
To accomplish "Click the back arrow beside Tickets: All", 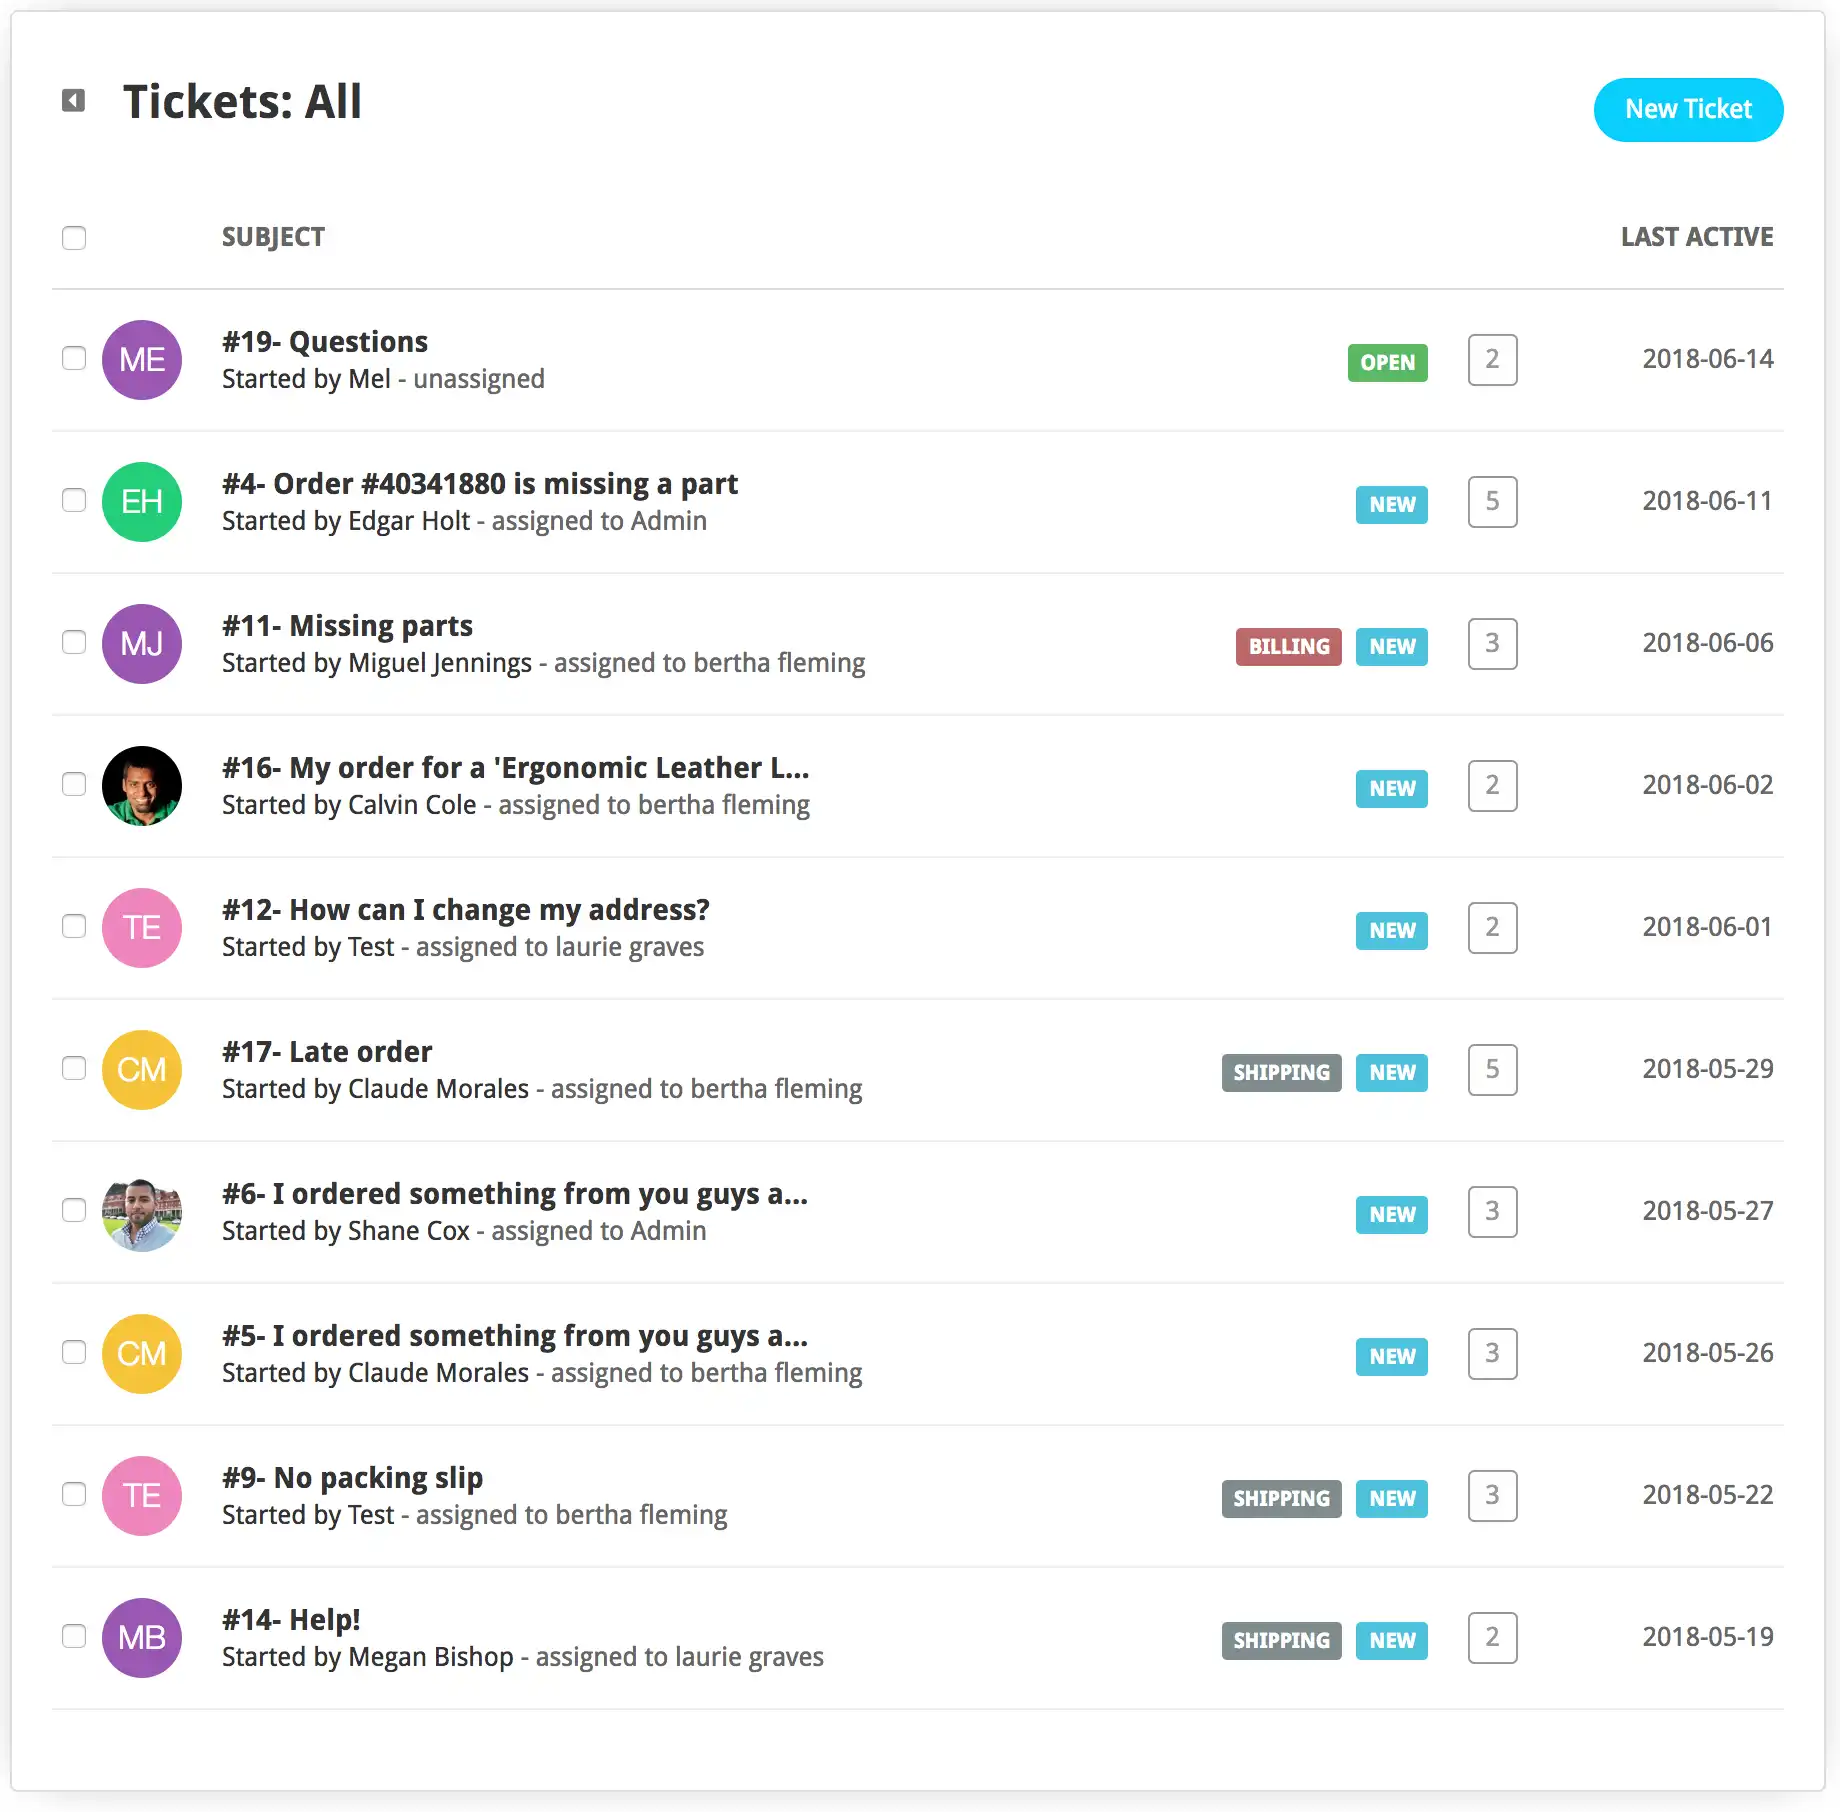I will pyautogui.click(x=73, y=101).
